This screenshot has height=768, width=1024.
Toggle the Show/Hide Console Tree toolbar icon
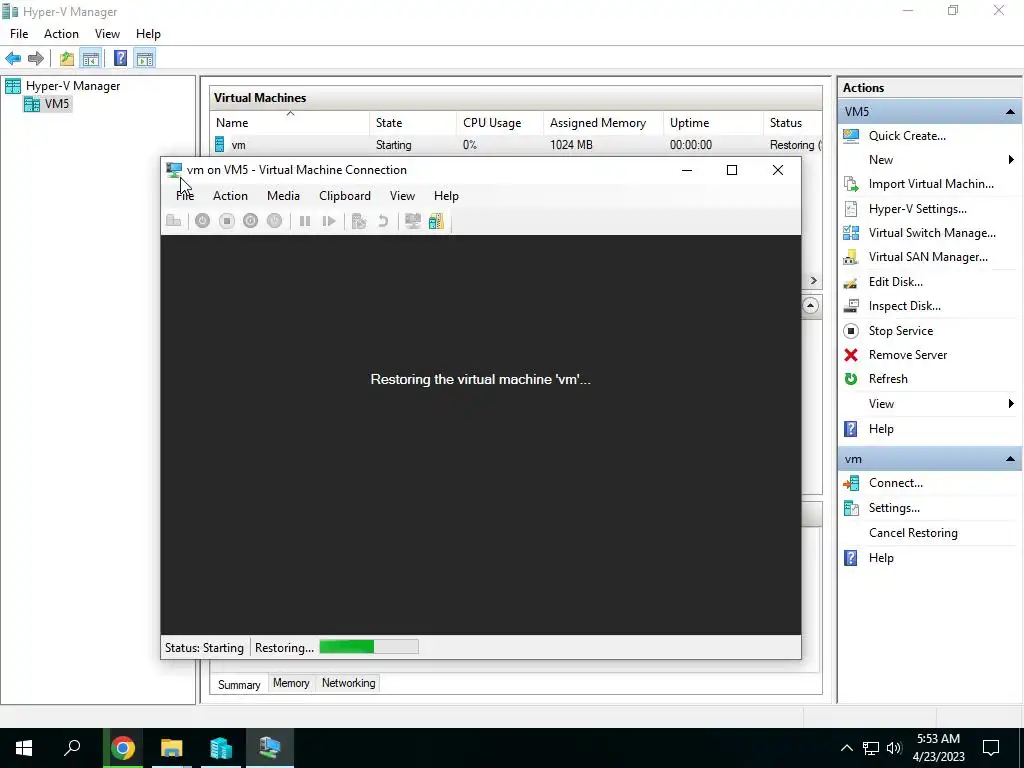click(x=91, y=59)
